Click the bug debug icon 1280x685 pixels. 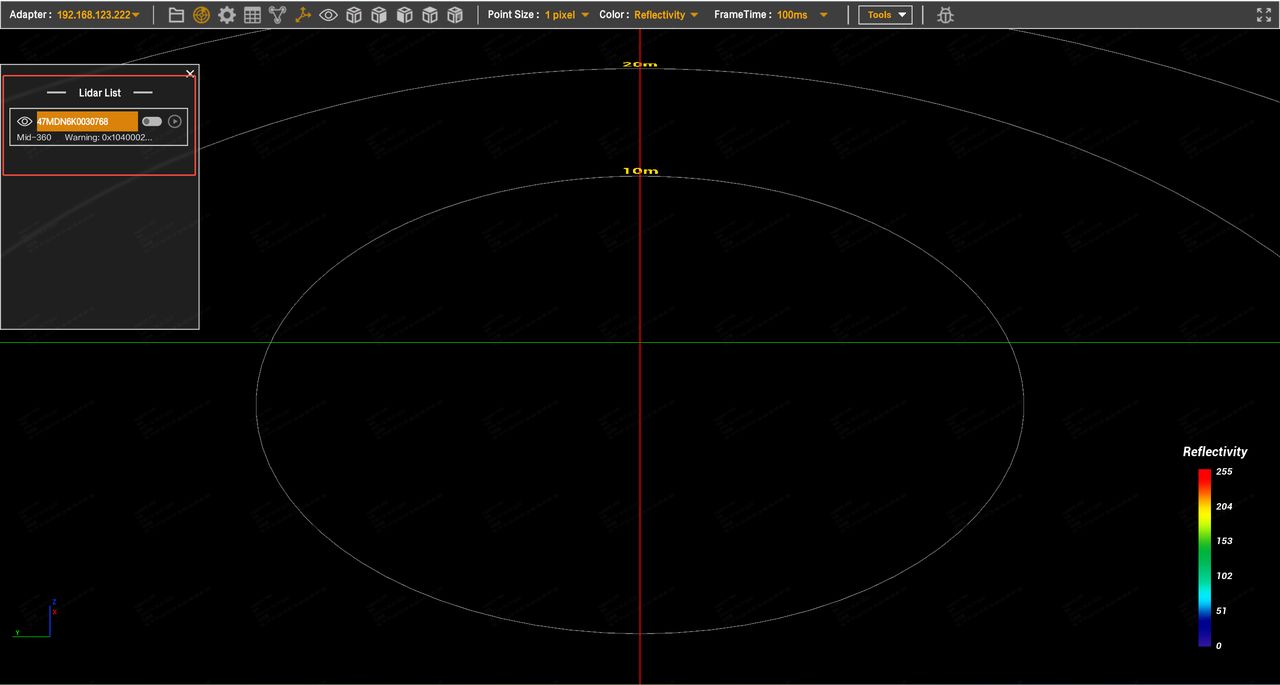[945, 15]
